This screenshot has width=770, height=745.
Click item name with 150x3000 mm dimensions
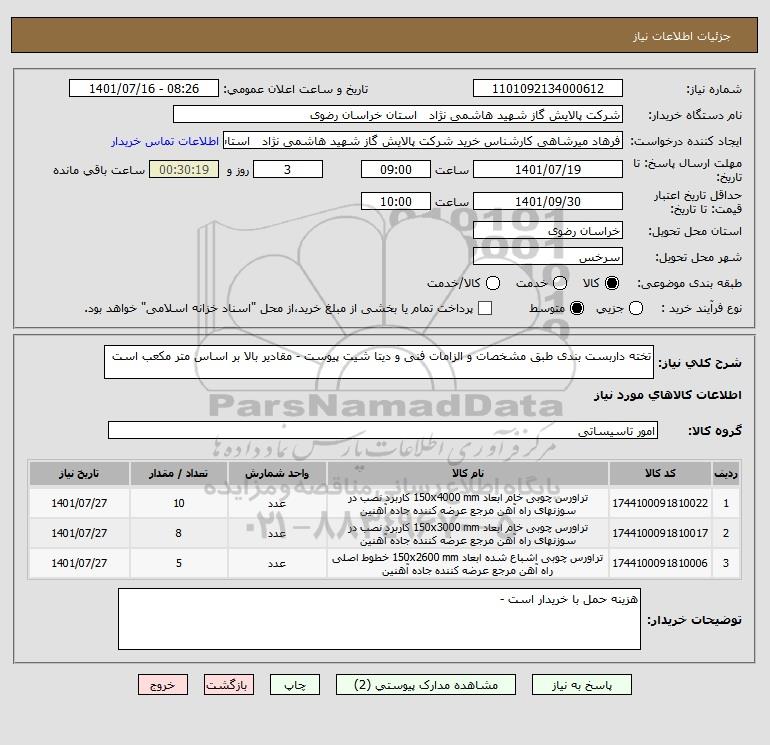pos(468,533)
